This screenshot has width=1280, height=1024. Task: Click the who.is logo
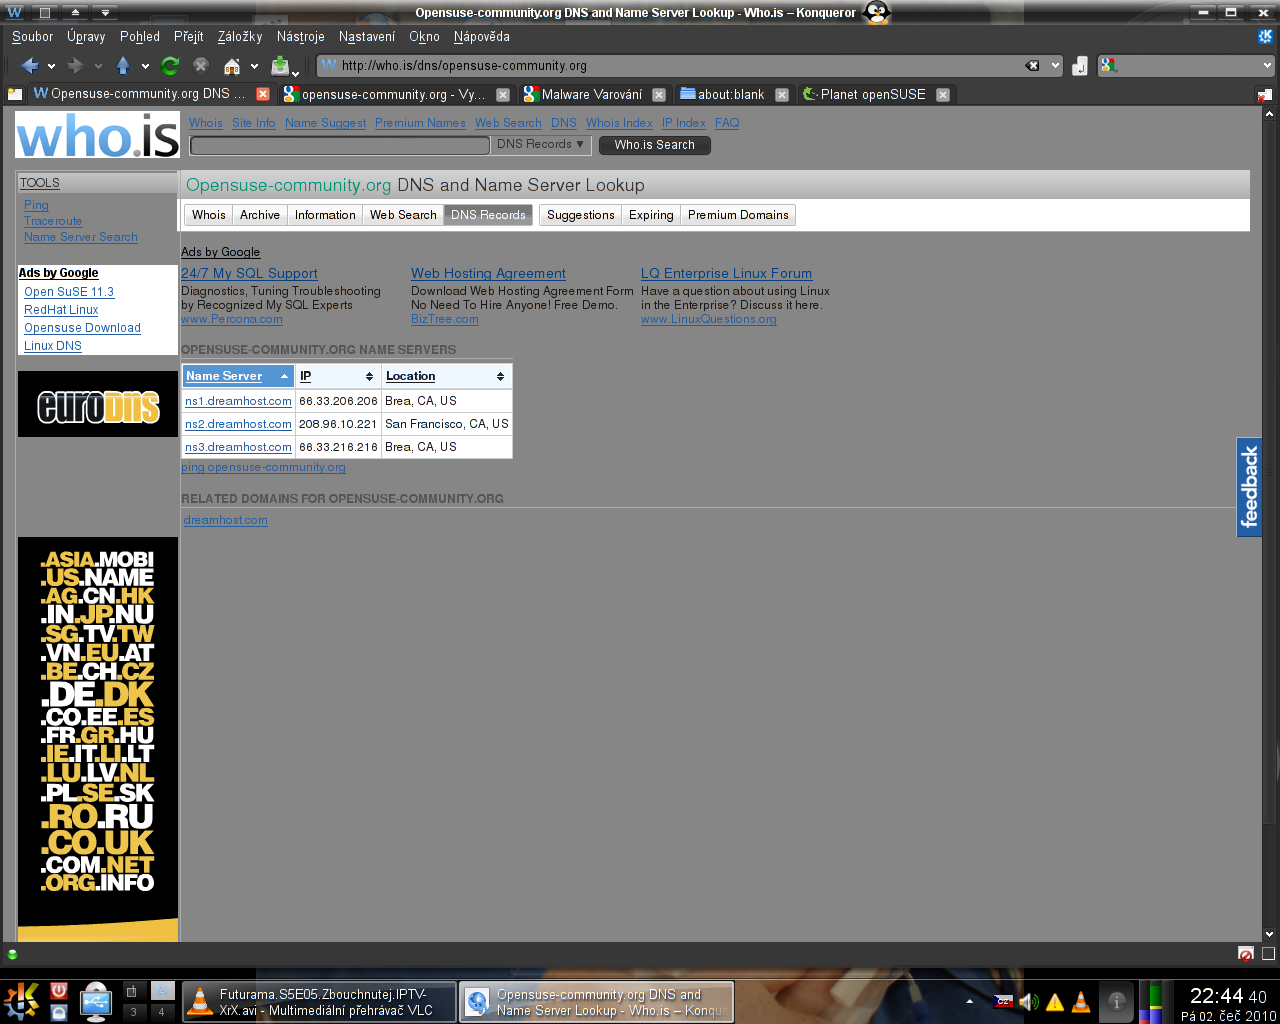pyautogui.click(x=98, y=135)
